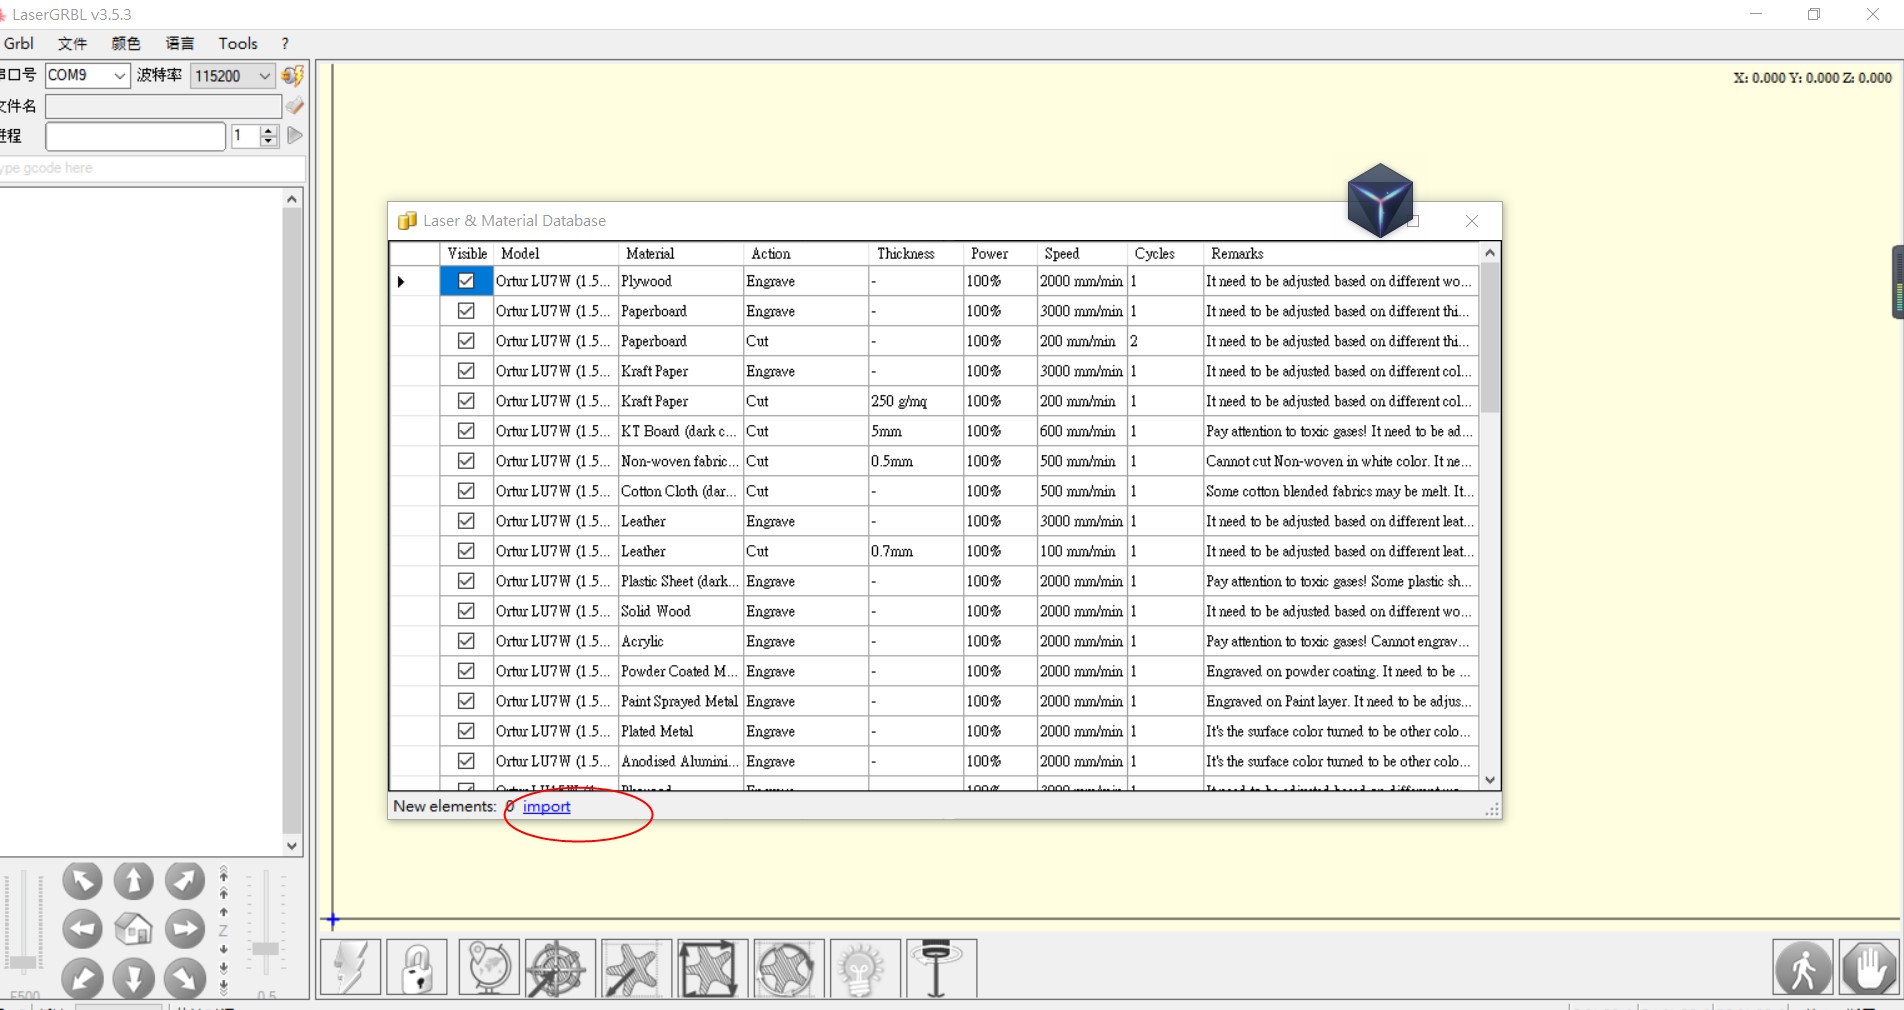This screenshot has width=1904, height=1010.
Task: Jog laser diagonally down-left
Action: [82, 978]
